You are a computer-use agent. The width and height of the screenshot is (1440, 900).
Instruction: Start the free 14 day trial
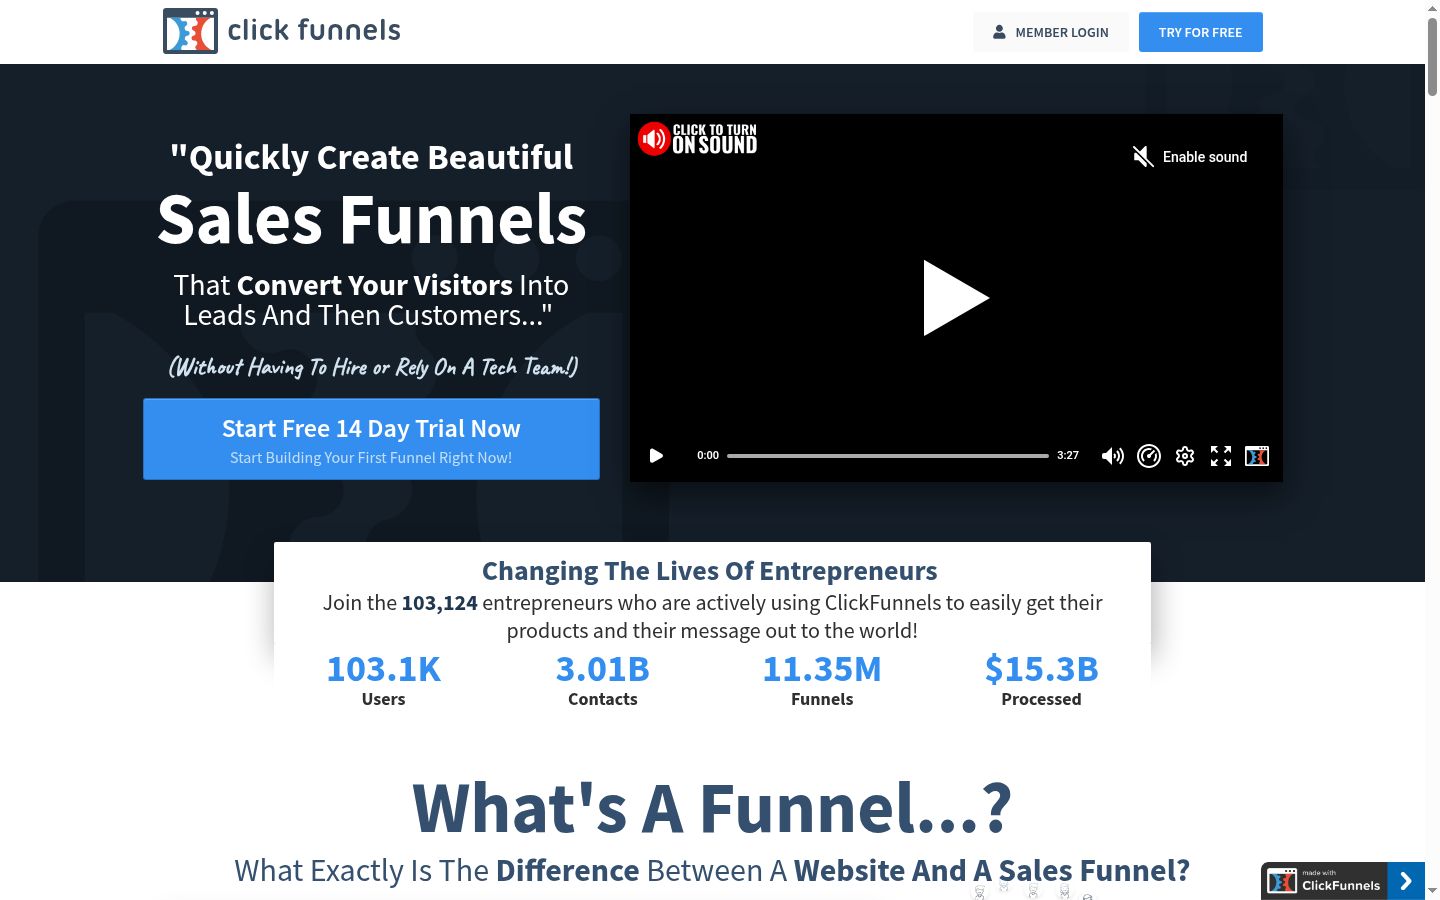tap(371, 439)
